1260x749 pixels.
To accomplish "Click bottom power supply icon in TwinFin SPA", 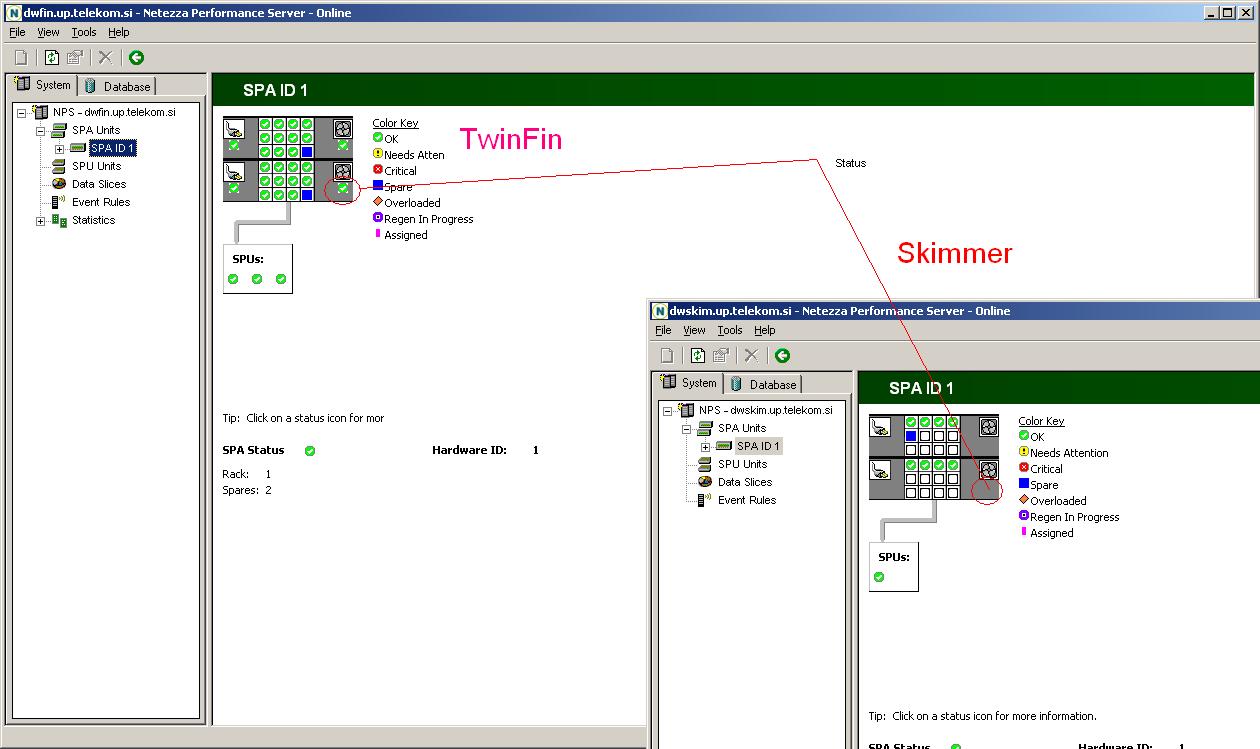I will point(233,171).
